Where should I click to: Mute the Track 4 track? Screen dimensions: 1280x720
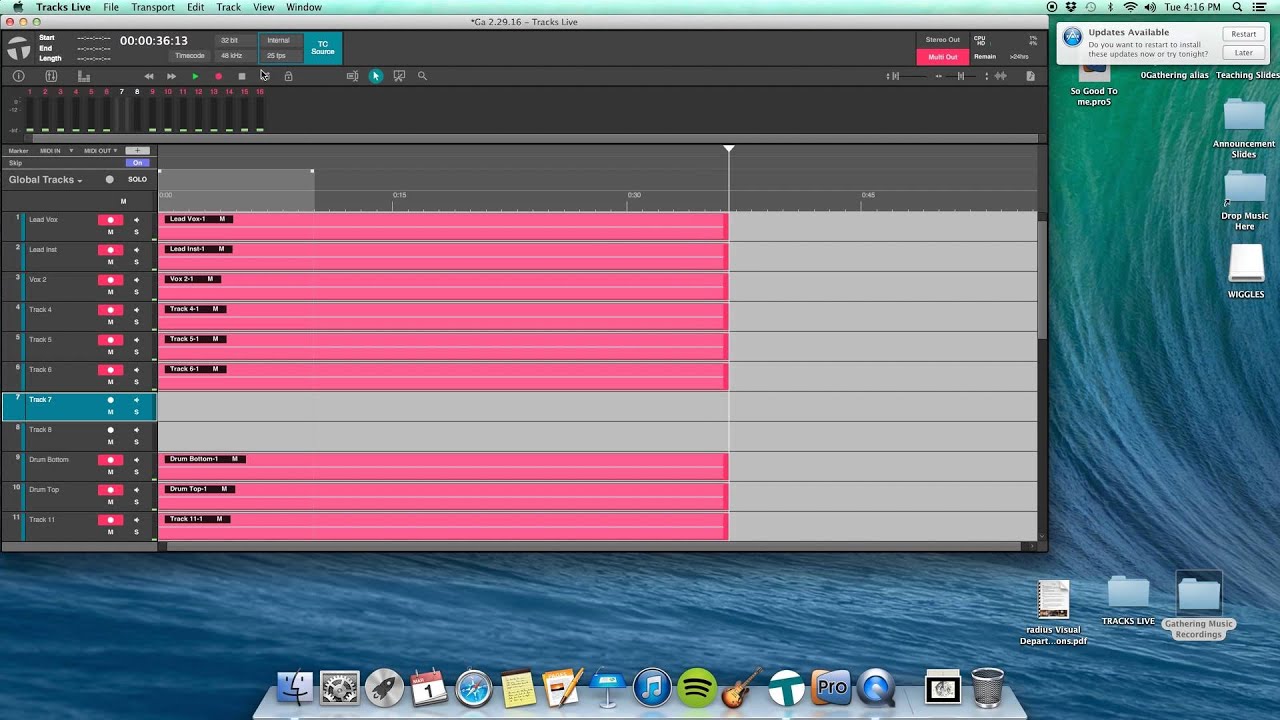pyautogui.click(x=110, y=322)
